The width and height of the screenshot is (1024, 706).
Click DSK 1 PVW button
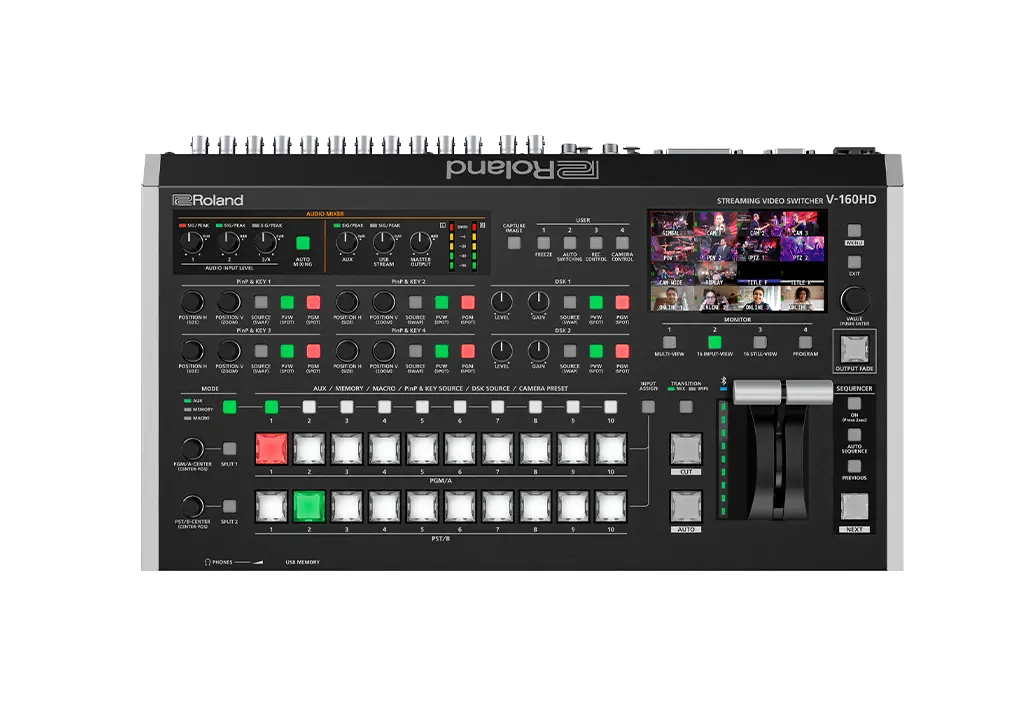(x=596, y=302)
